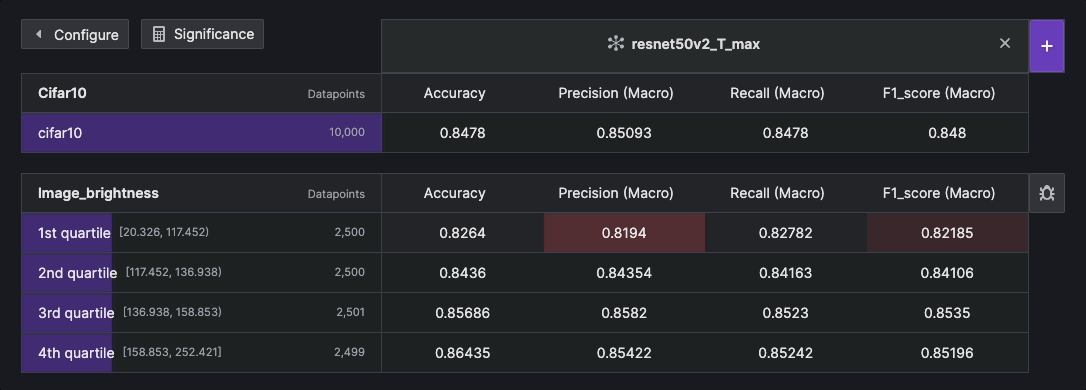Select the 3rd quartile row label
Viewport: 1086px width, 390px height.
(76, 313)
